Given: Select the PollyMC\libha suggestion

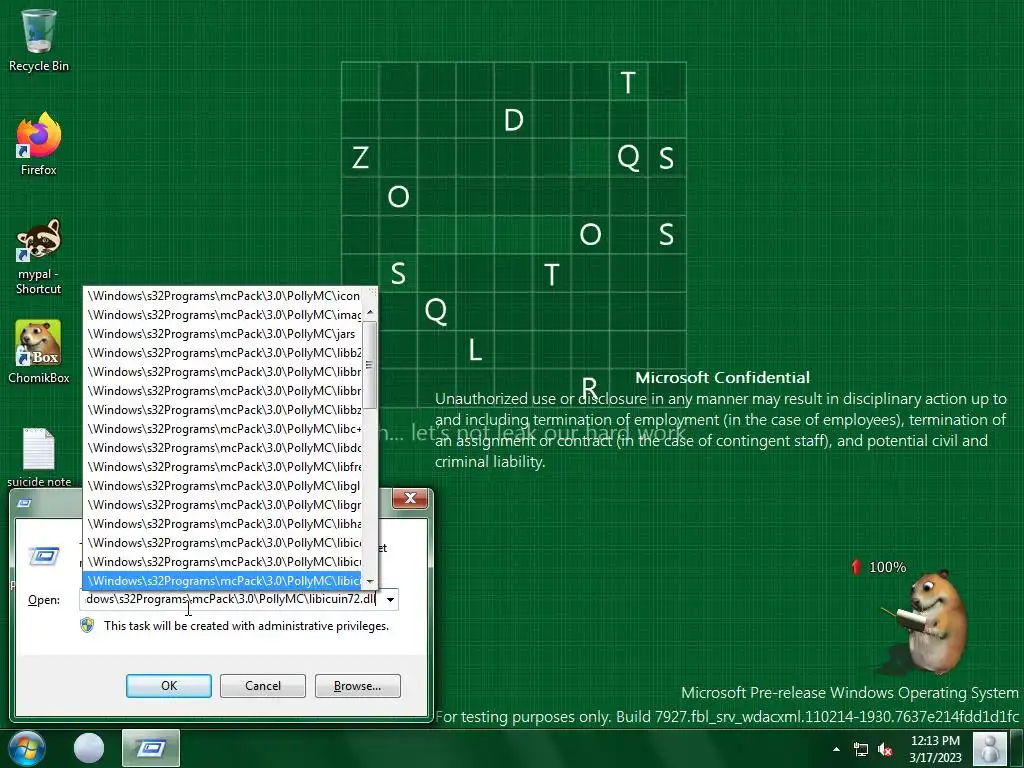Looking at the screenshot, I should 223,523.
